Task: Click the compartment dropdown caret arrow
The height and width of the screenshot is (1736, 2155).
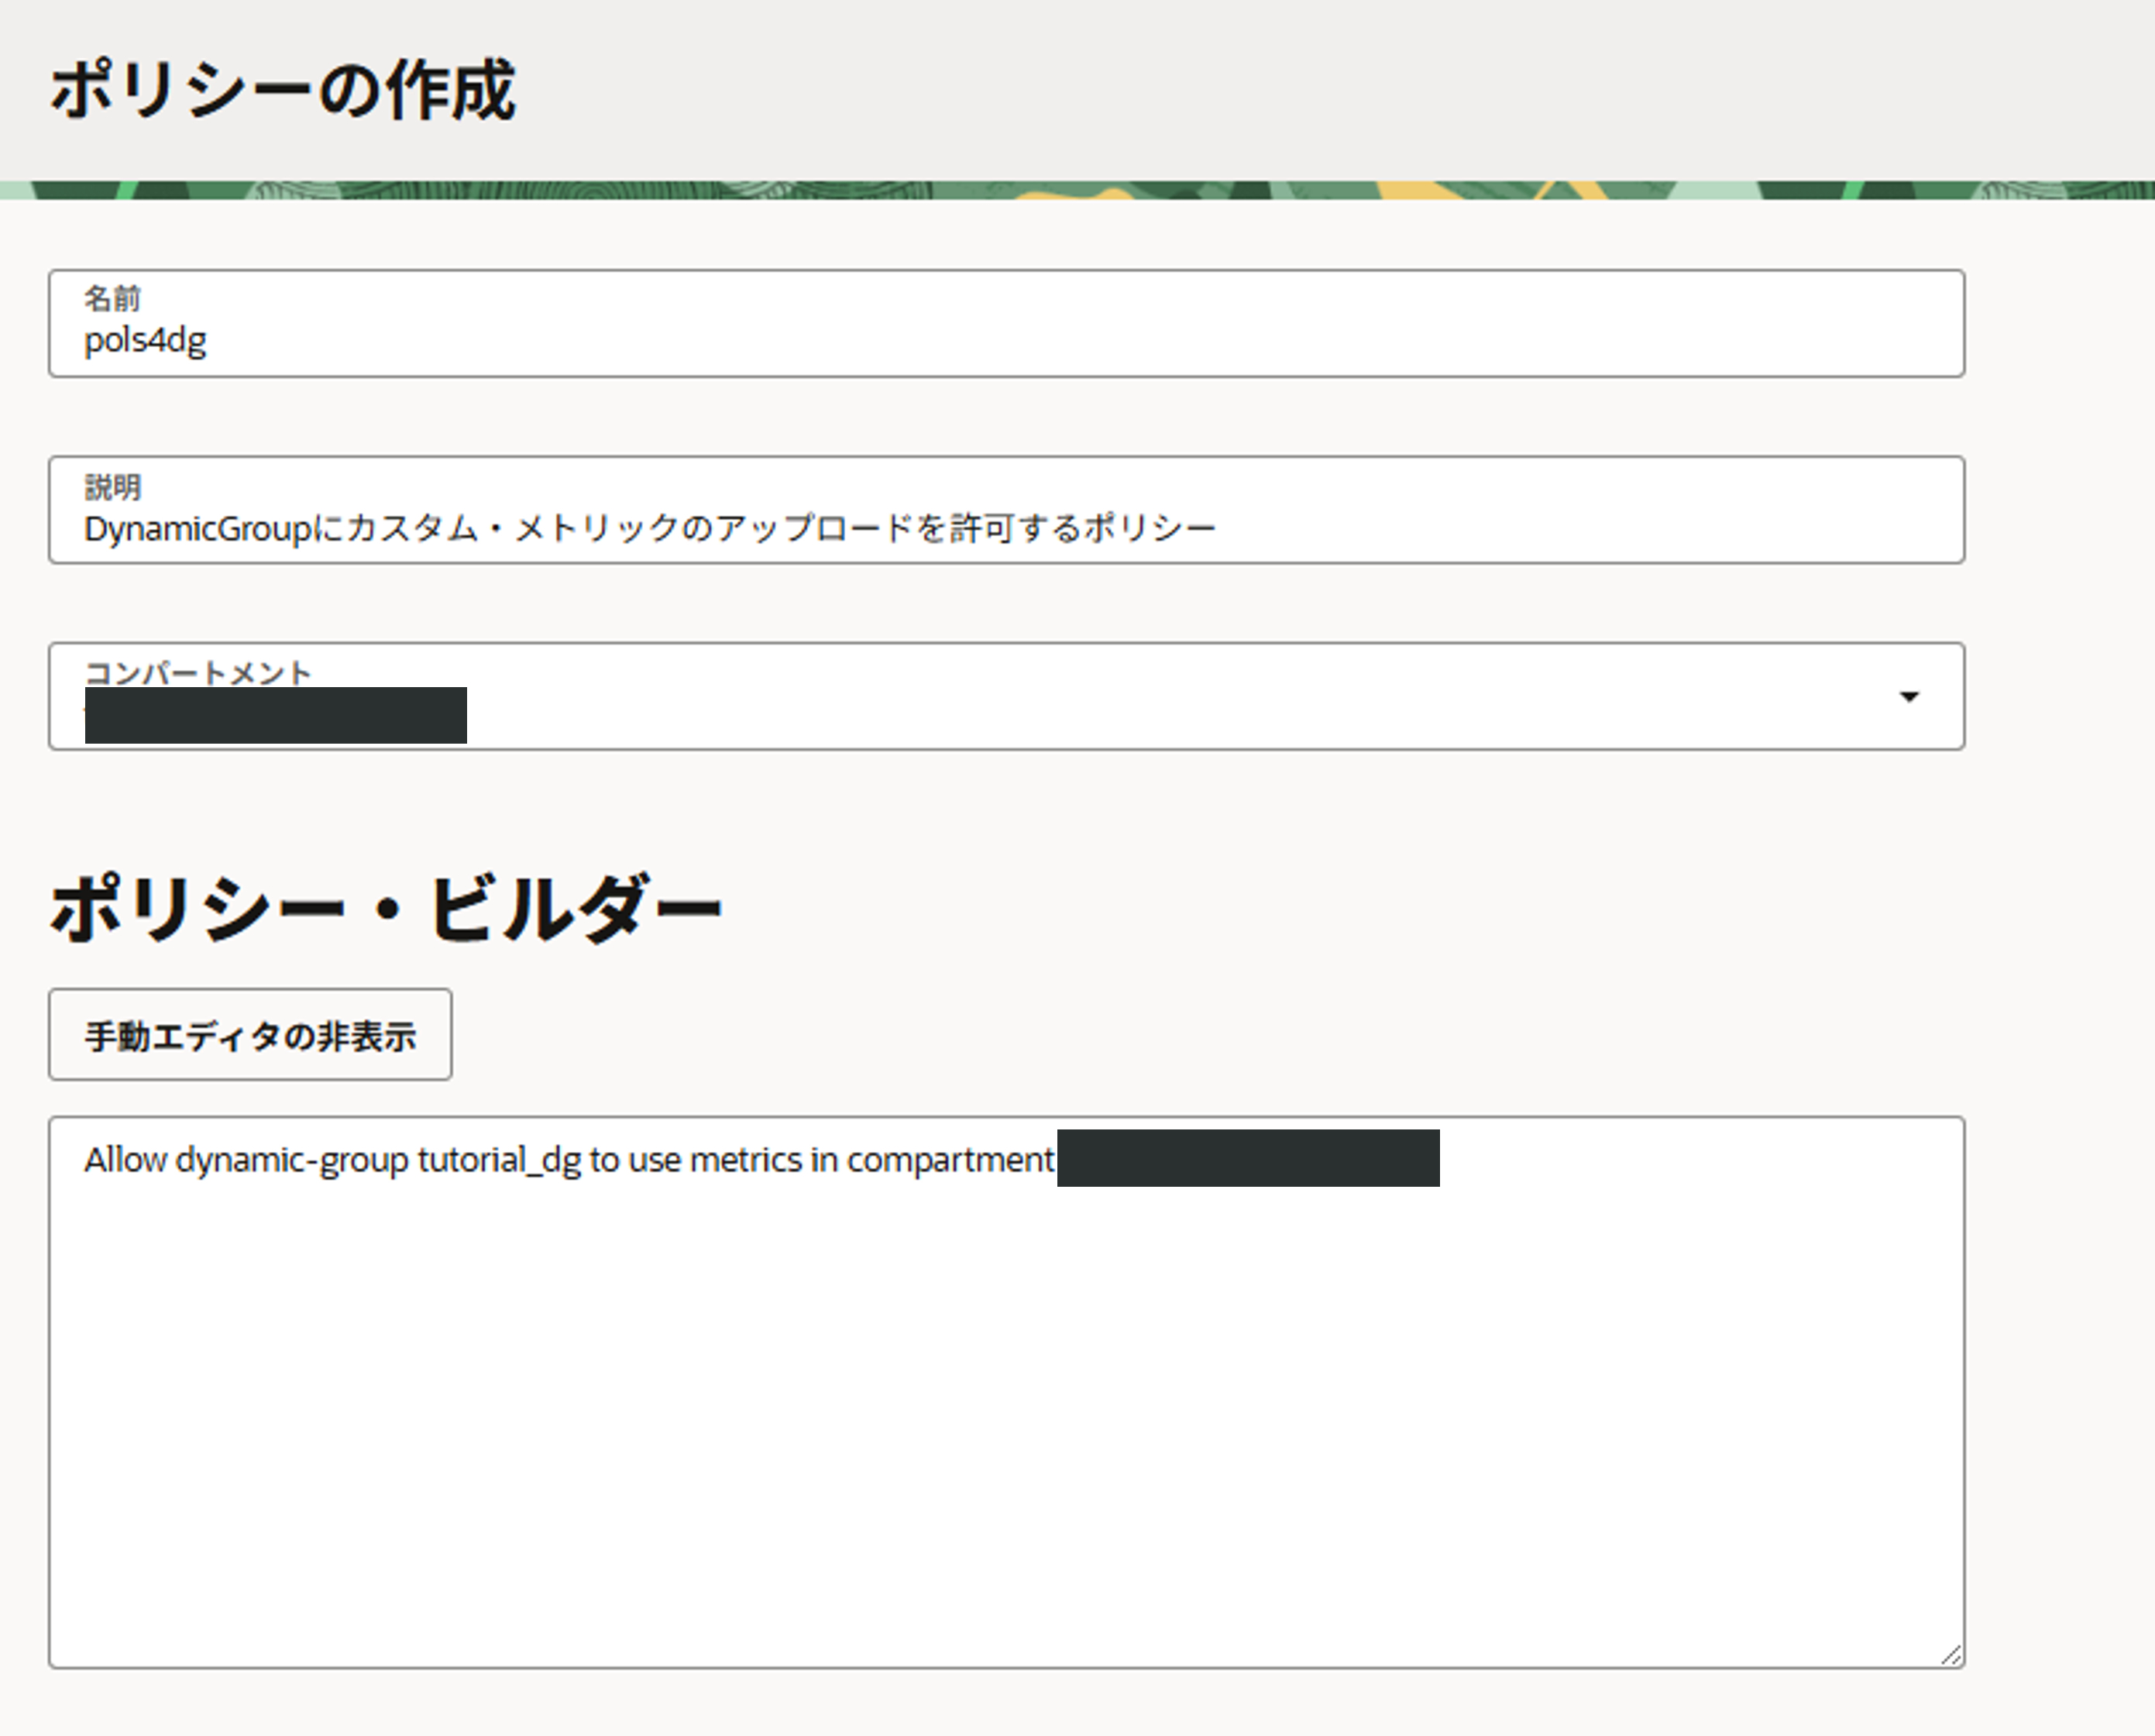Action: pos(1908,697)
